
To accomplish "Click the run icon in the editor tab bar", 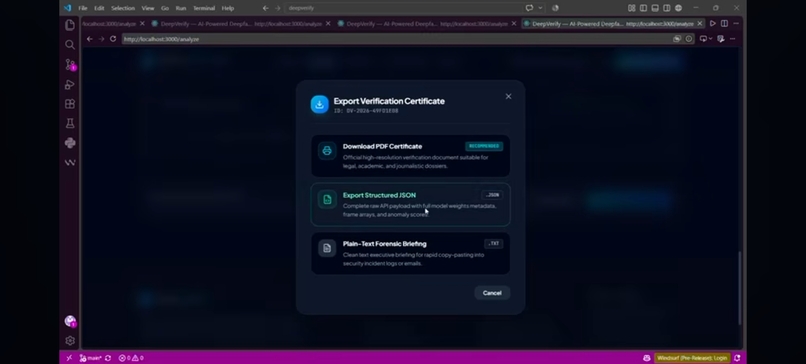I will click(x=712, y=24).
